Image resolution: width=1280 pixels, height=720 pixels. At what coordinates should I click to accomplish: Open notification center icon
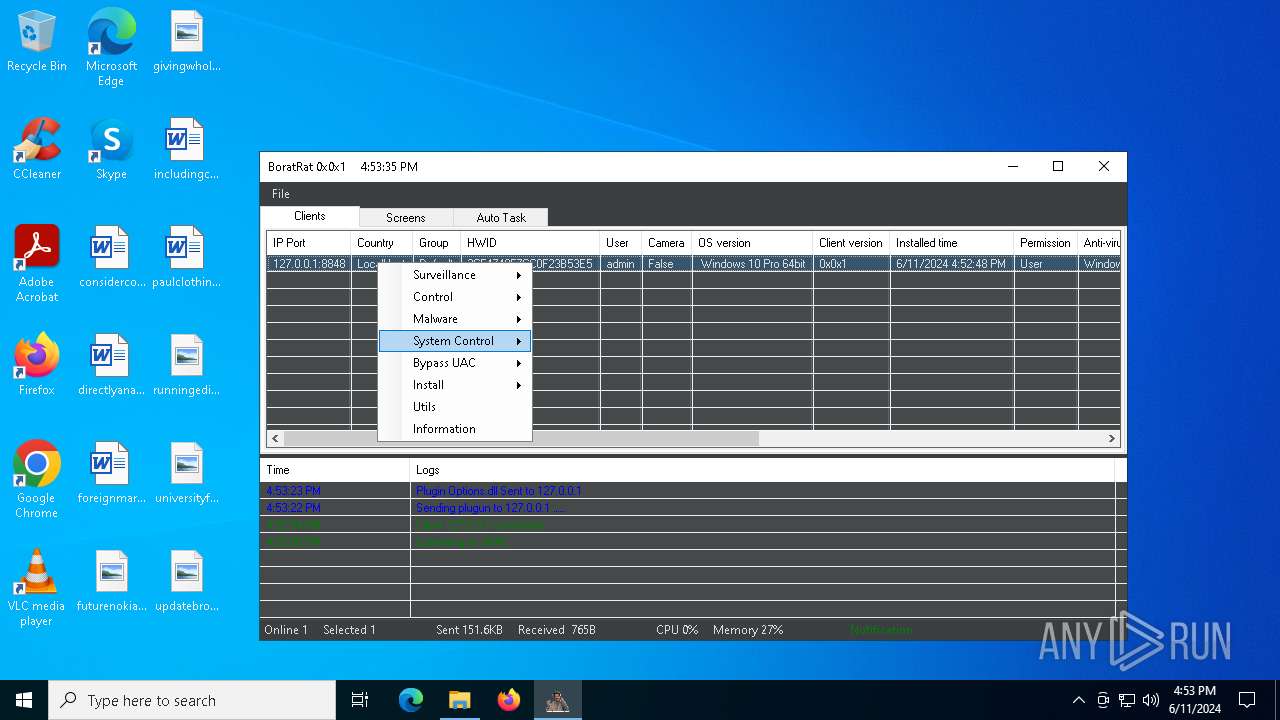click(x=1247, y=700)
